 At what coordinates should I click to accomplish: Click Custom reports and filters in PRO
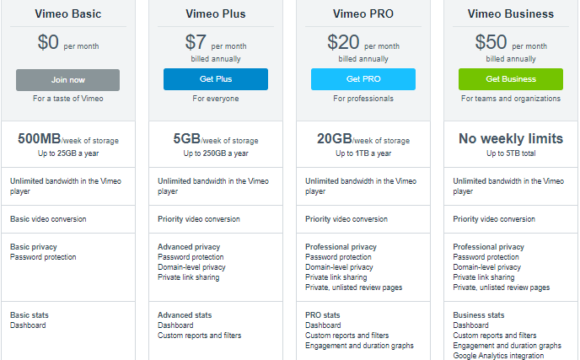[347, 336]
